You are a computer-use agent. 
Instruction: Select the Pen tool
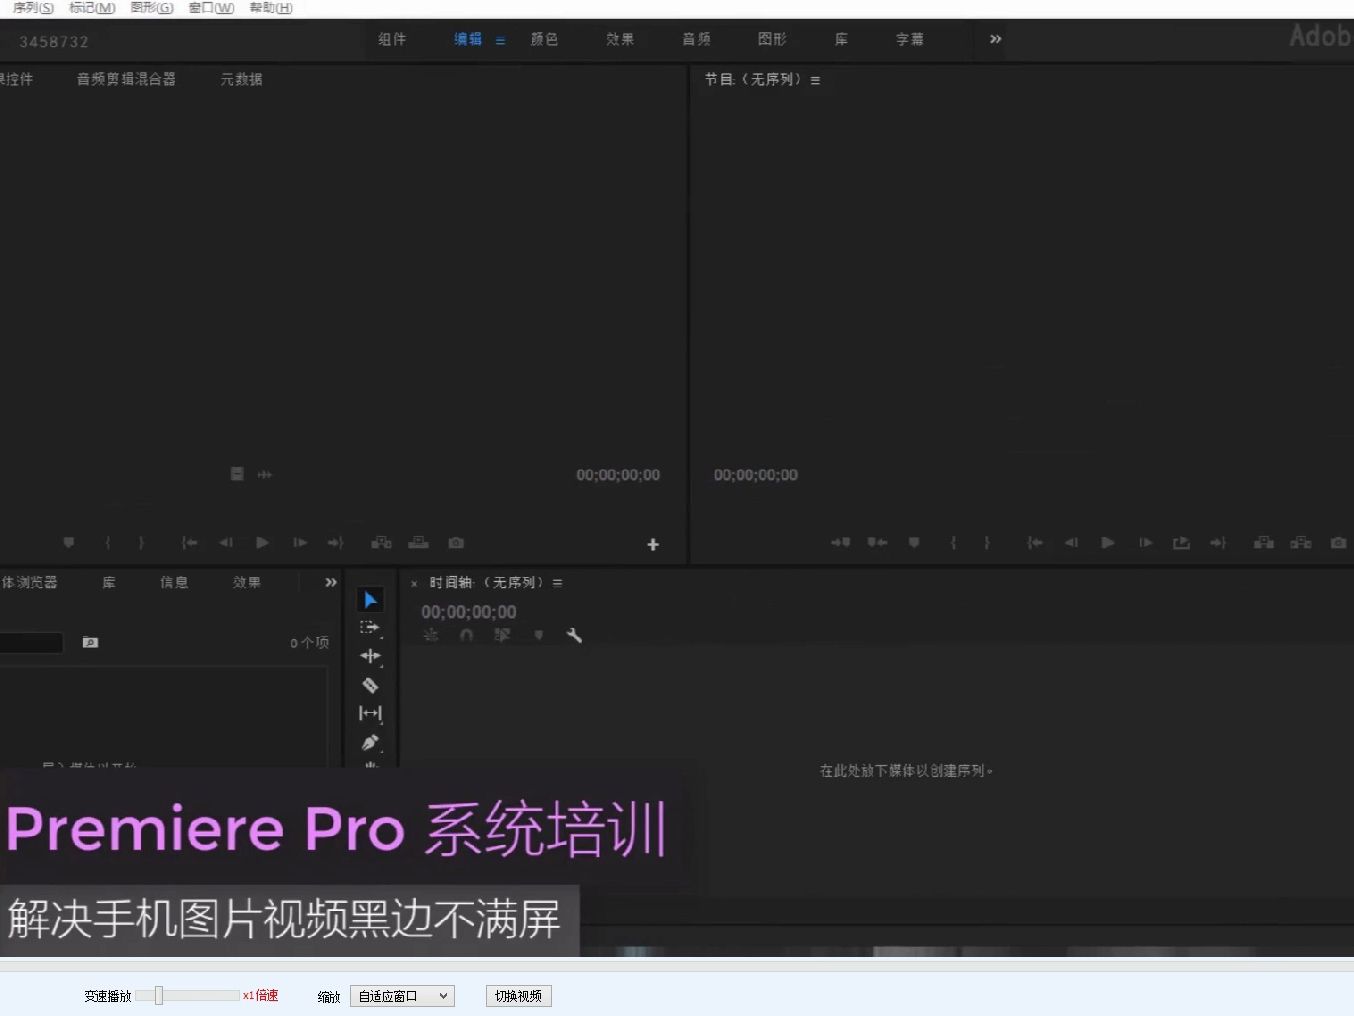point(370,742)
